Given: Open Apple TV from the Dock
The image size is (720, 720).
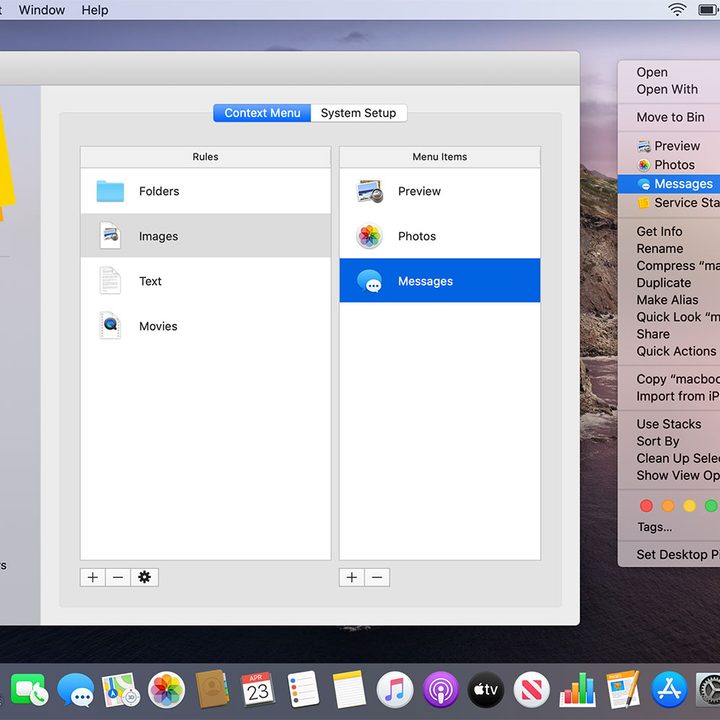Looking at the screenshot, I should tap(486, 690).
